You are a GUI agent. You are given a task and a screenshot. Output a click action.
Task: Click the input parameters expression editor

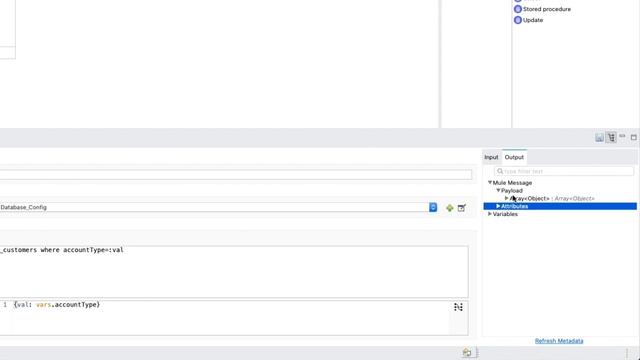point(231,318)
